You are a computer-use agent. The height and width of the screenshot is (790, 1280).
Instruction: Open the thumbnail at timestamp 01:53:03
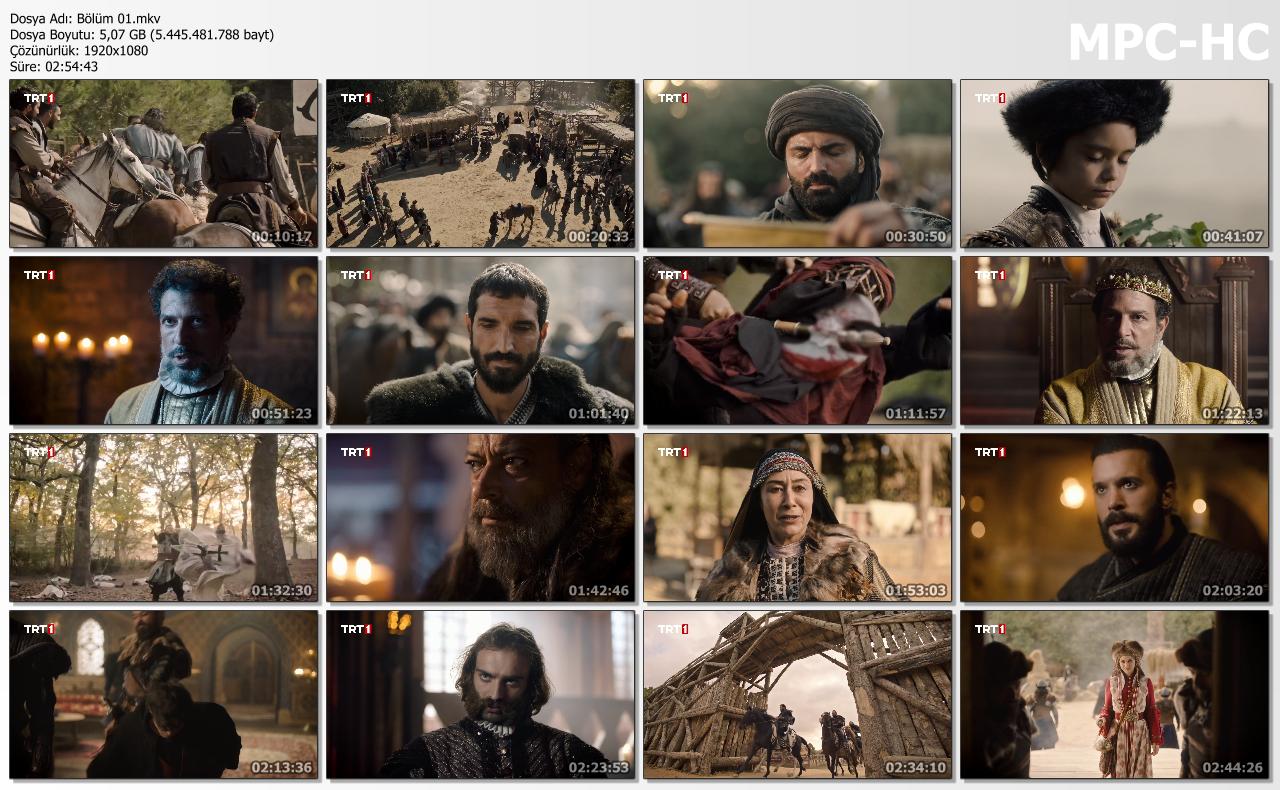click(x=798, y=518)
